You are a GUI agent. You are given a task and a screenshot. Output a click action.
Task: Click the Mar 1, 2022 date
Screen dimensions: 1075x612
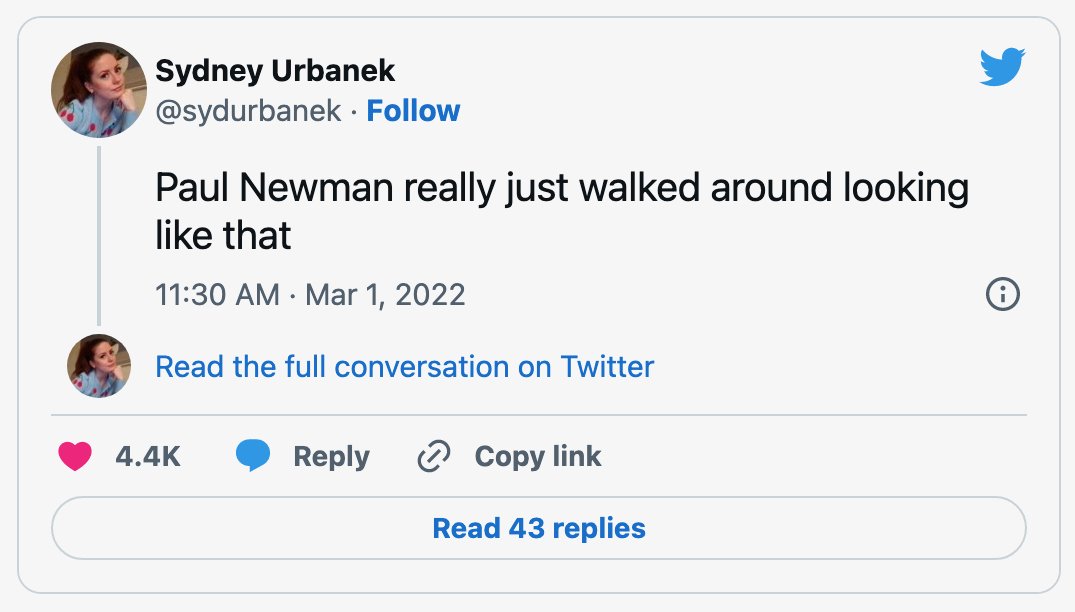pyautogui.click(x=385, y=295)
